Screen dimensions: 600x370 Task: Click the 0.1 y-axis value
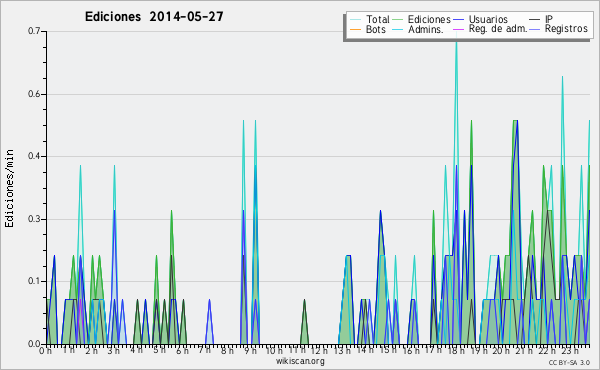[x=34, y=281]
